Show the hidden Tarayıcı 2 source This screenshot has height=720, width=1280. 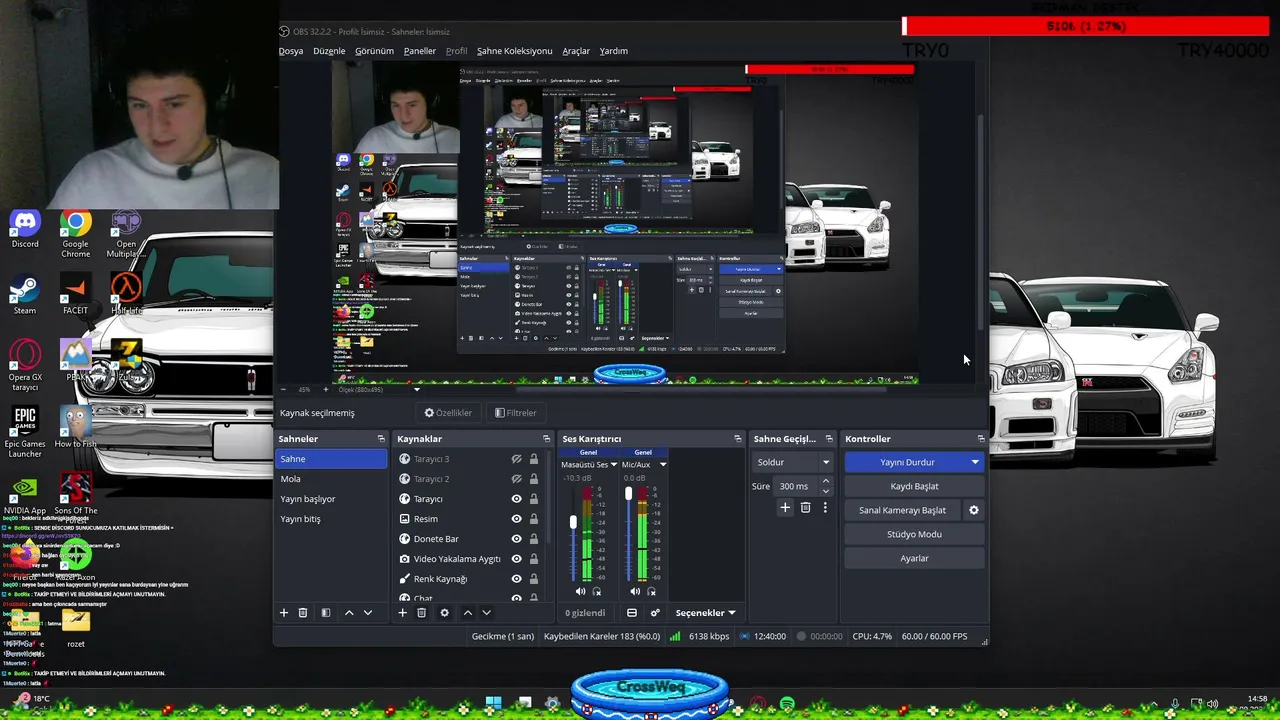[517, 479]
